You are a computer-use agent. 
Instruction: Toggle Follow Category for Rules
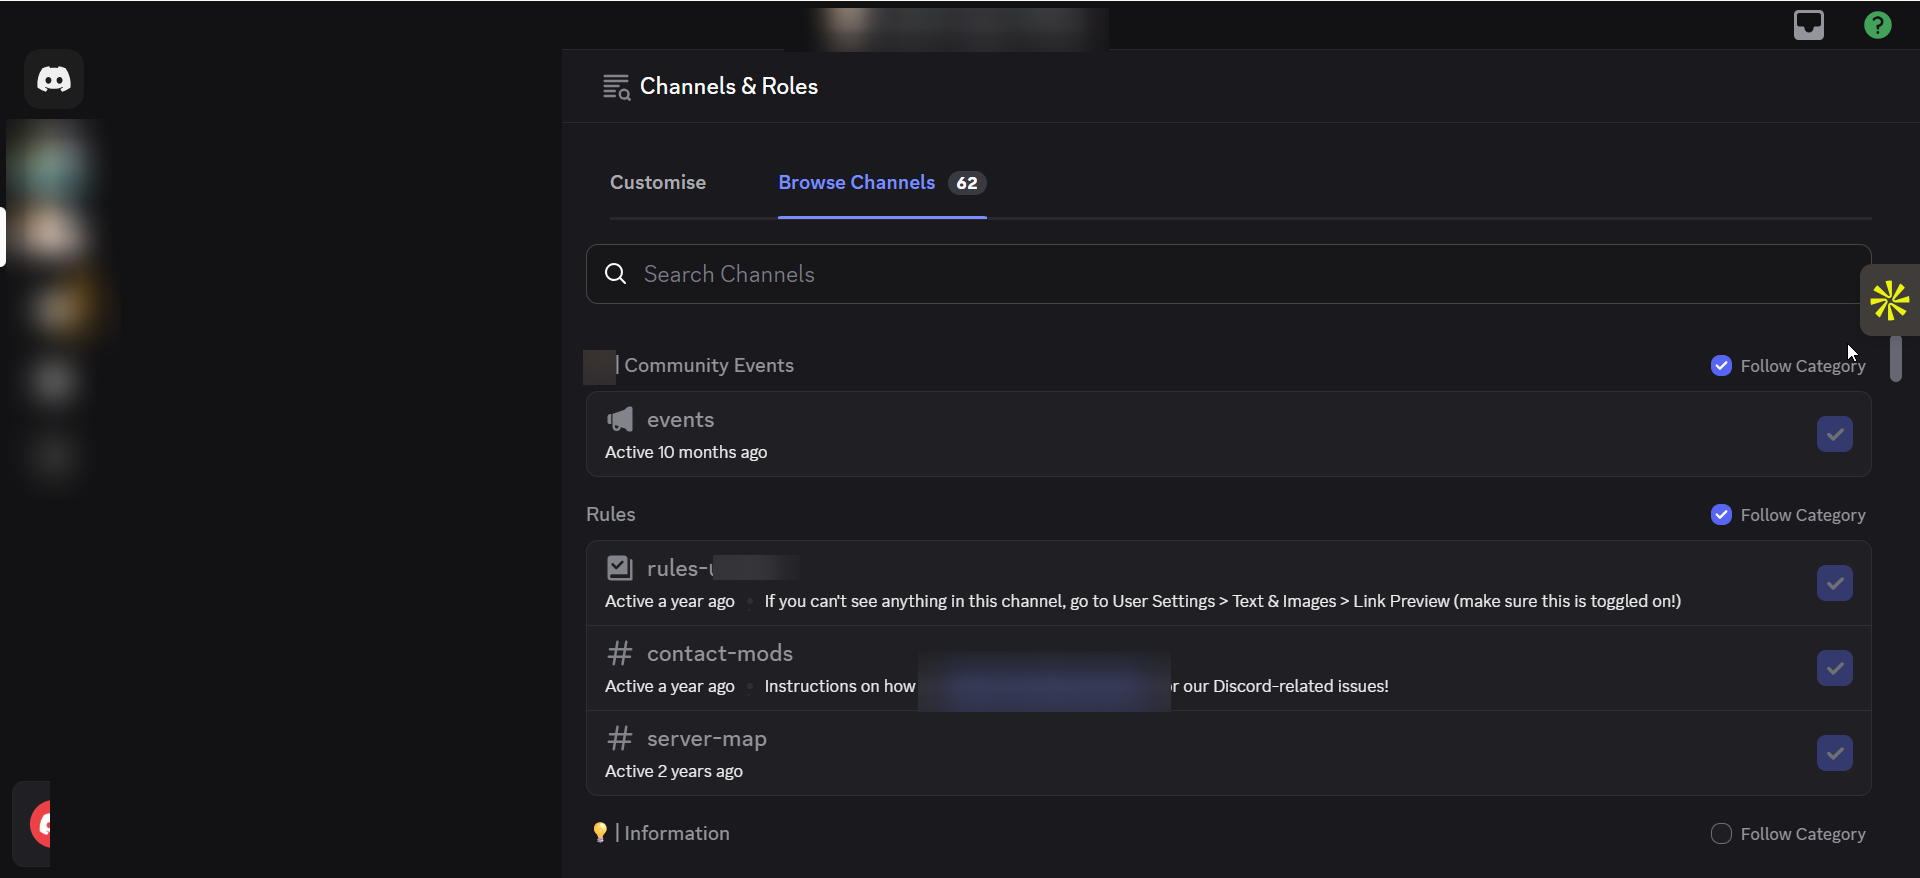click(1721, 515)
